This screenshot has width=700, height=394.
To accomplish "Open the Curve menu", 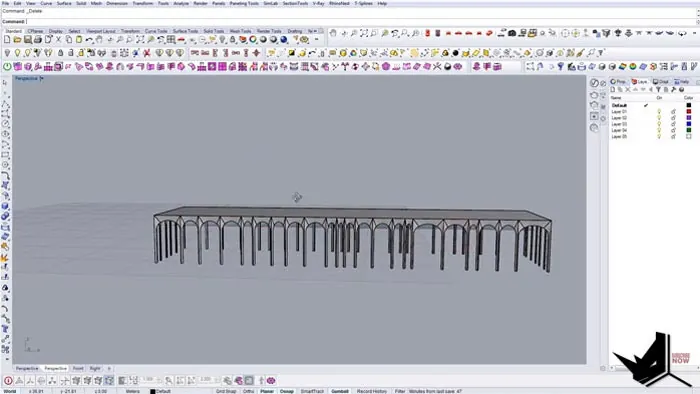I will click(x=46, y=3).
